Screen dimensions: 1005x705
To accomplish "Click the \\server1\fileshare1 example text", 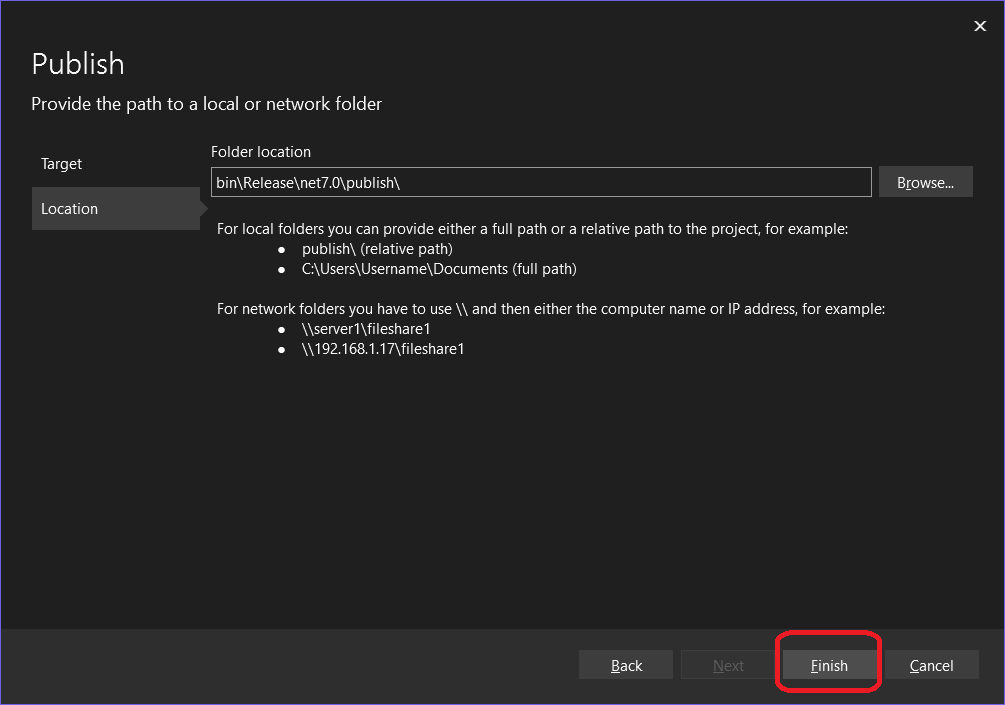I will 365,329.
